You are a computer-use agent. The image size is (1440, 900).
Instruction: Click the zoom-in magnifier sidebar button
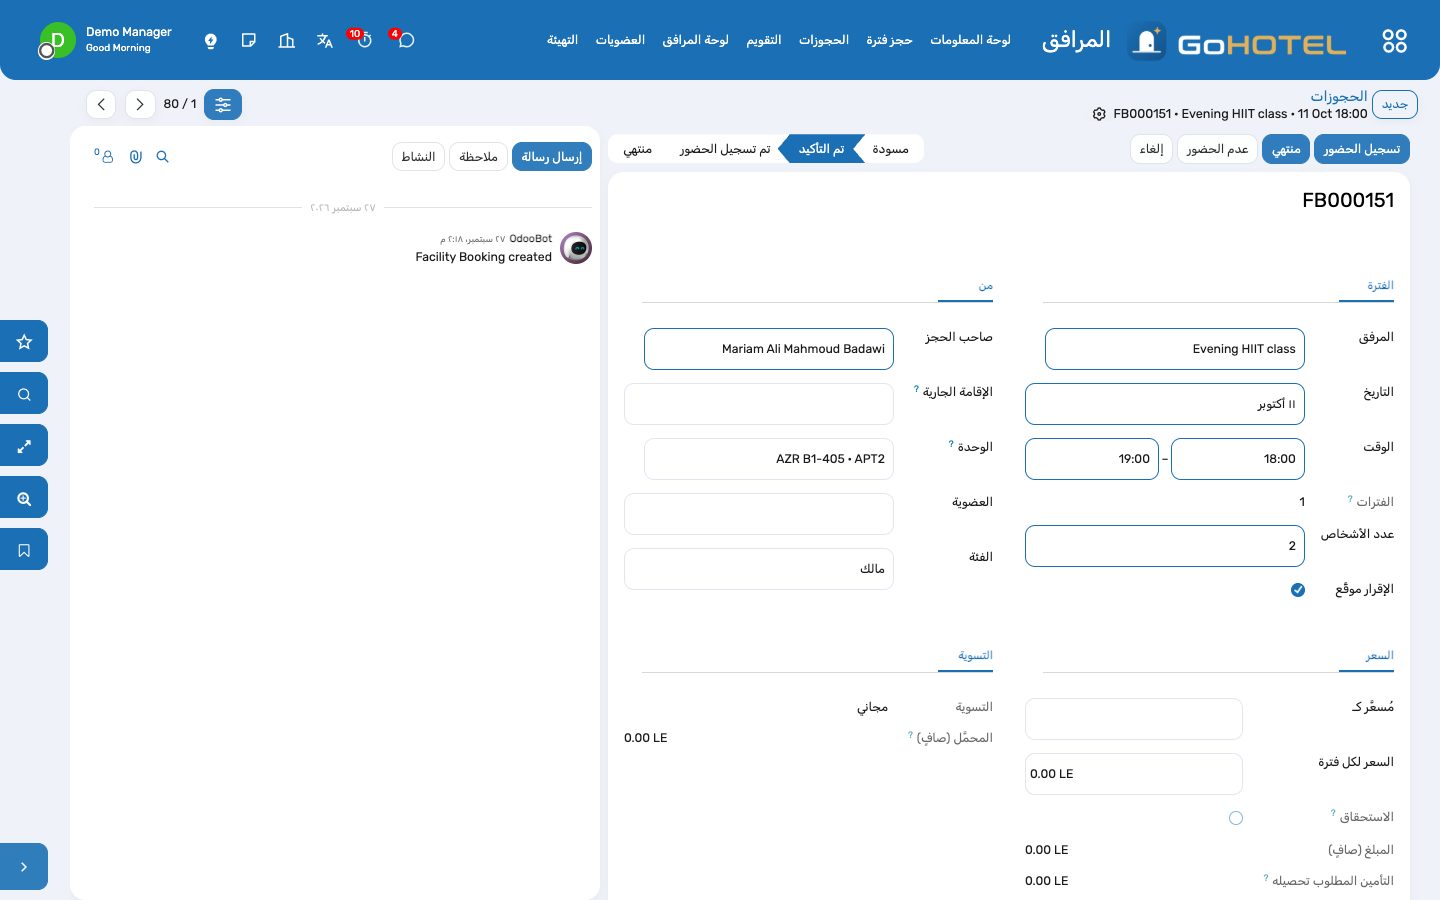tap(24, 498)
